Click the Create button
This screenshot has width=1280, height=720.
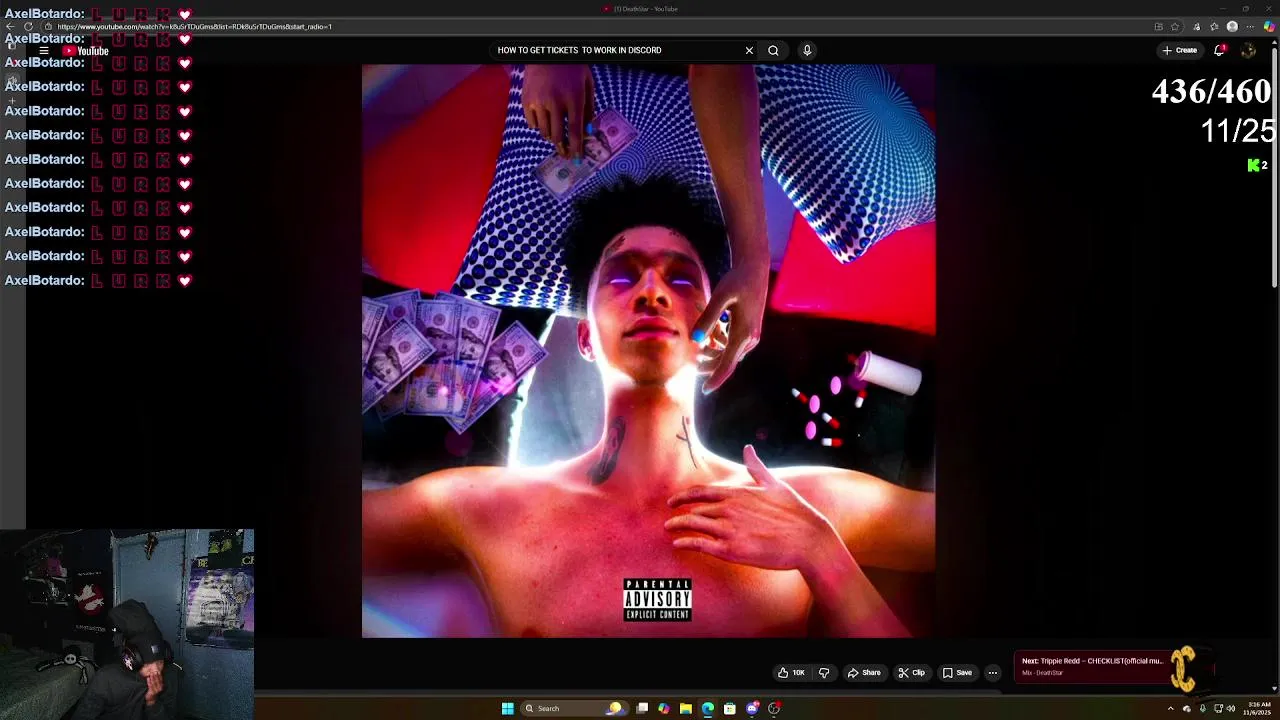tap(1180, 50)
